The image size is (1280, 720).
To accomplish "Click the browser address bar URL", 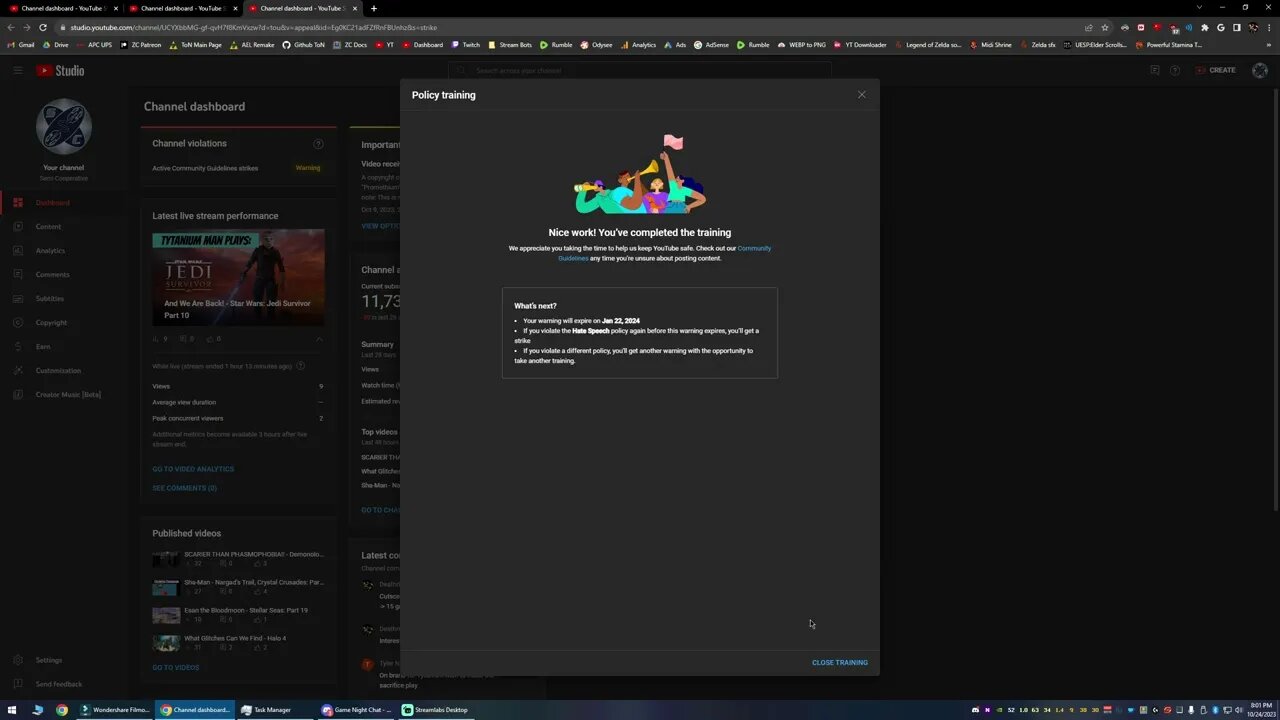I will pyautogui.click(x=254, y=27).
